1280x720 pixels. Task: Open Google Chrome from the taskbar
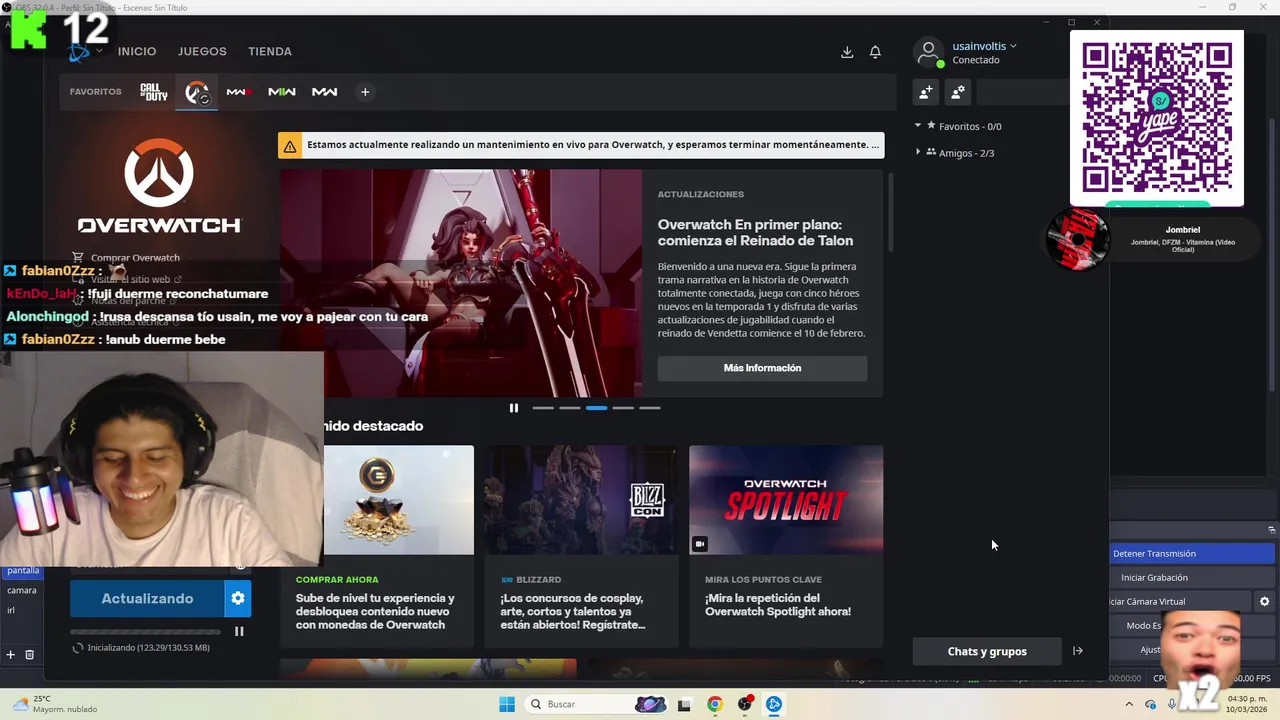point(714,704)
